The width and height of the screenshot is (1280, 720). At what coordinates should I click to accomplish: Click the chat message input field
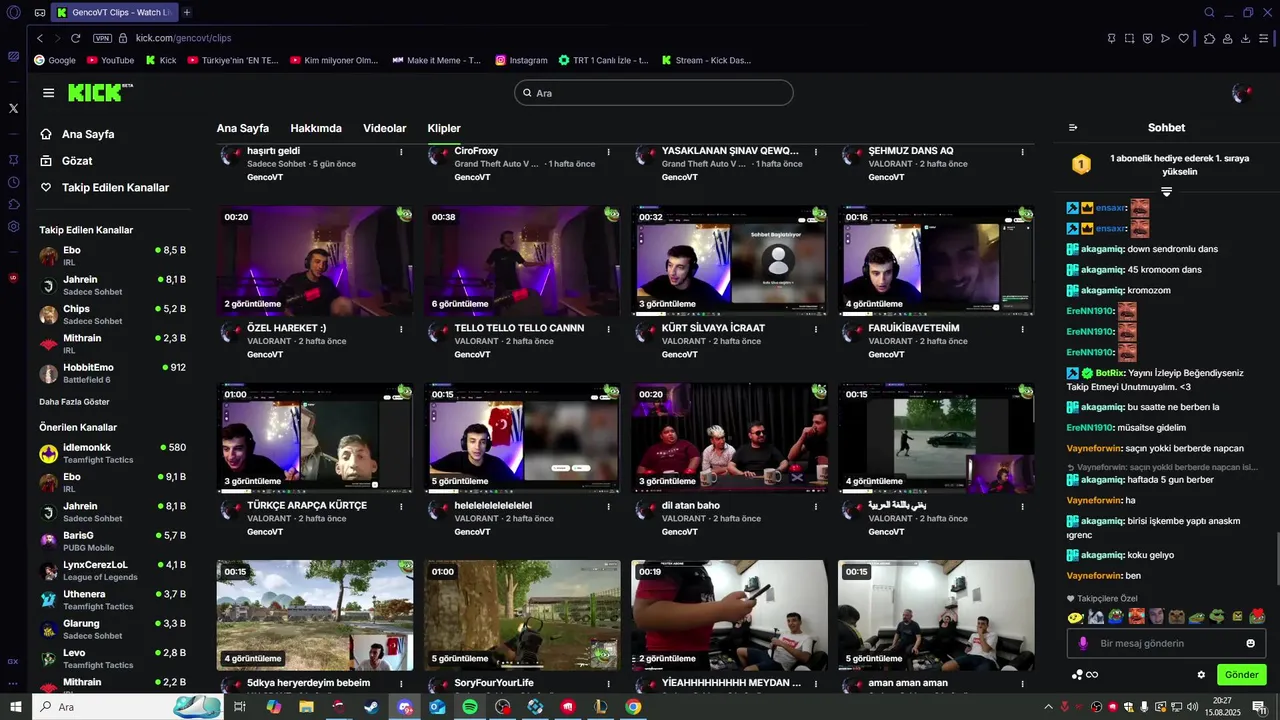[1167, 643]
